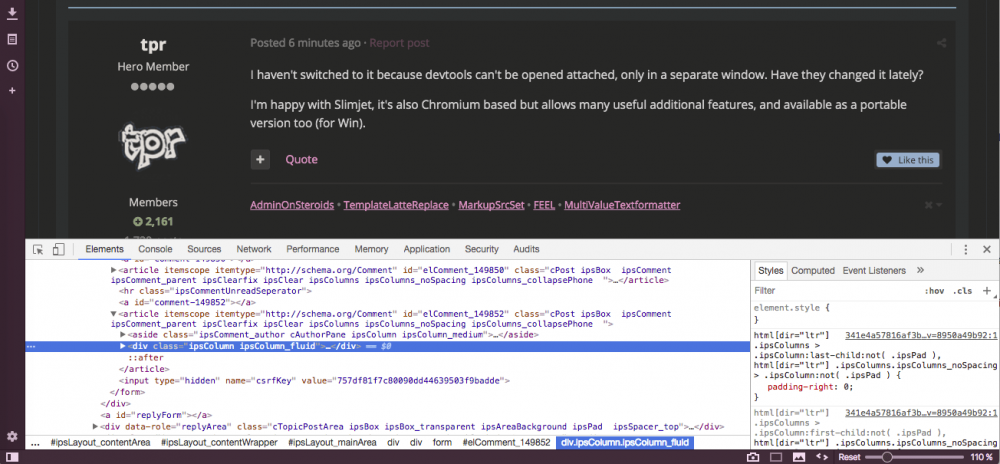
Task: Show hidden breadcrumb ancestors with ellipsis
Action: tap(35, 442)
